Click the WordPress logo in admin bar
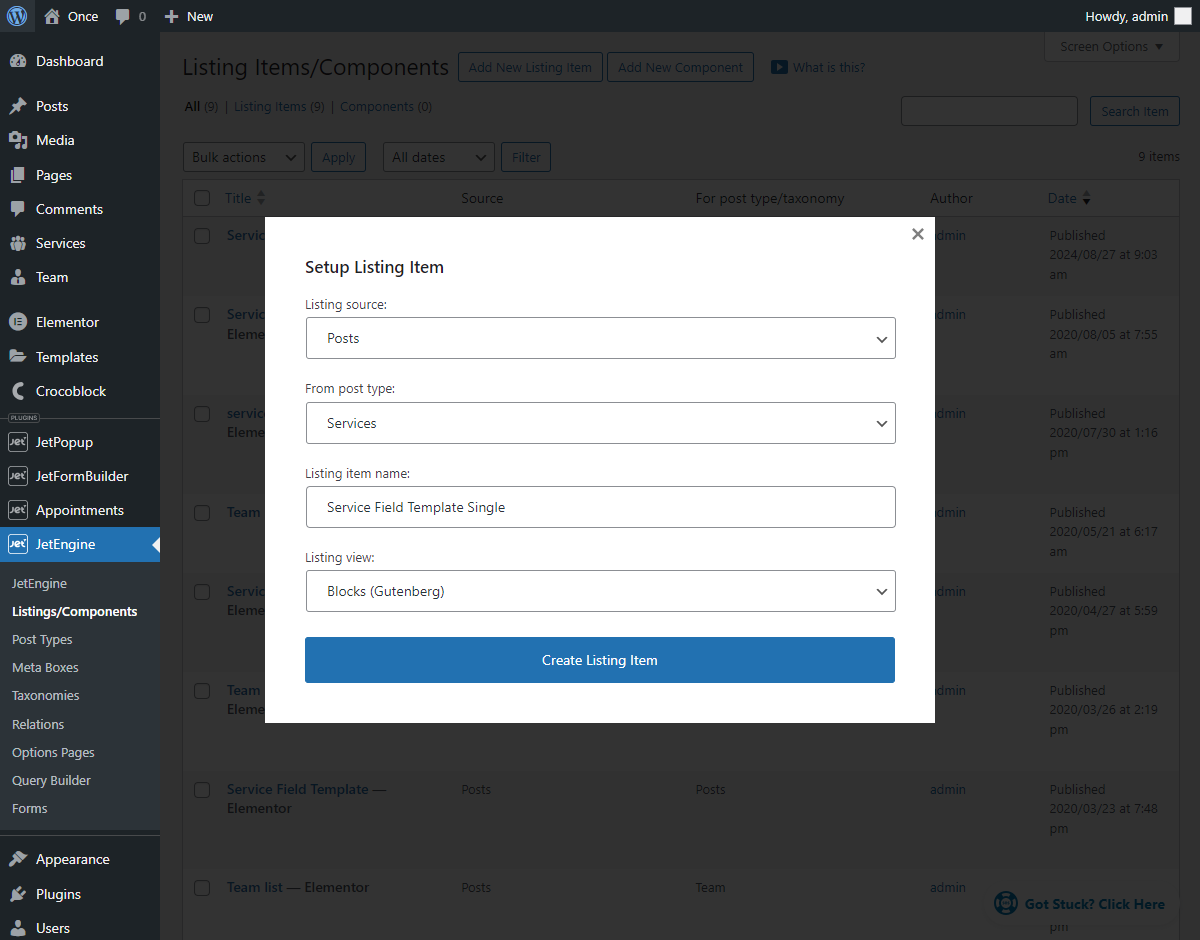 coord(17,16)
